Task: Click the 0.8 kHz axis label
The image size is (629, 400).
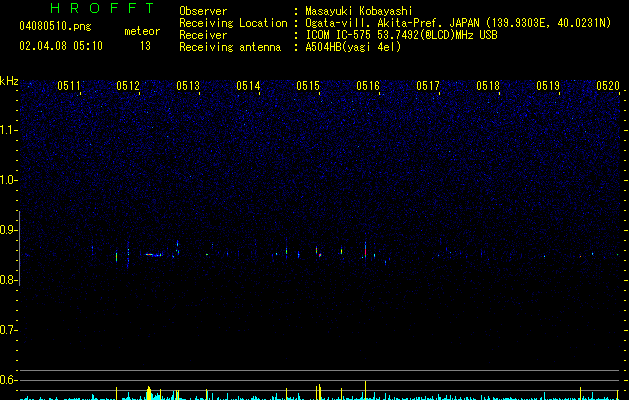Action: (8, 280)
